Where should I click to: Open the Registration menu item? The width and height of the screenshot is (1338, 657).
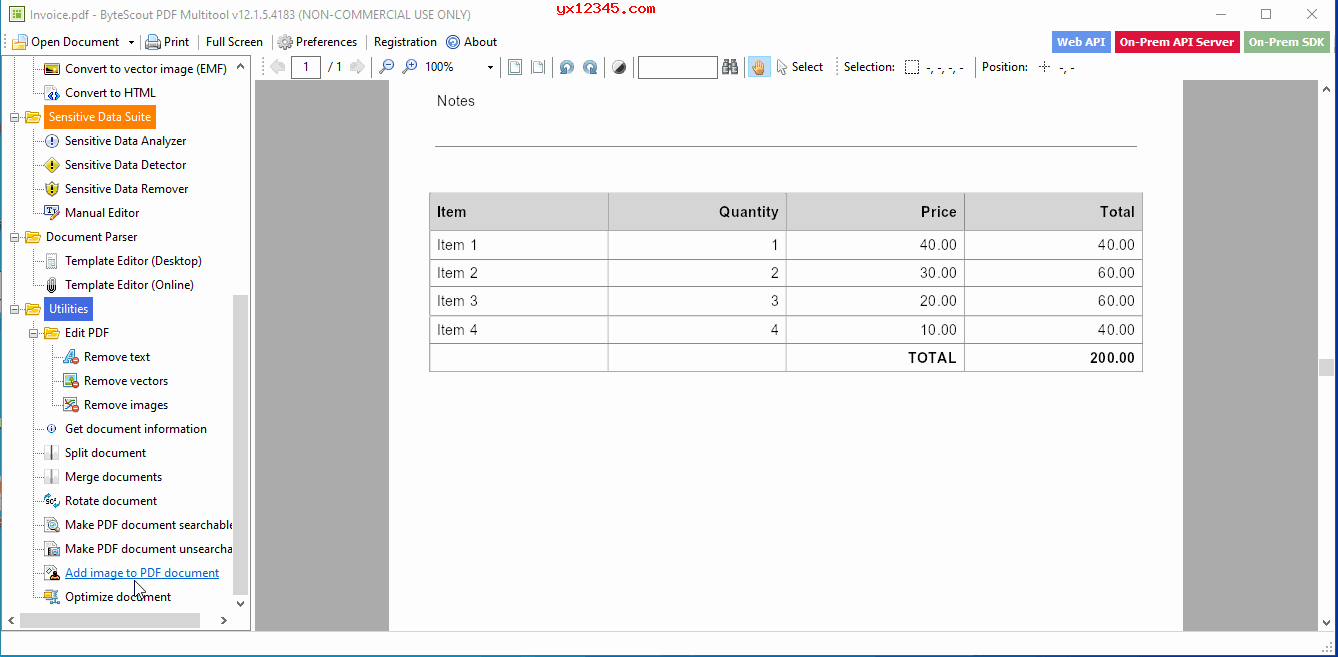pos(405,42)
